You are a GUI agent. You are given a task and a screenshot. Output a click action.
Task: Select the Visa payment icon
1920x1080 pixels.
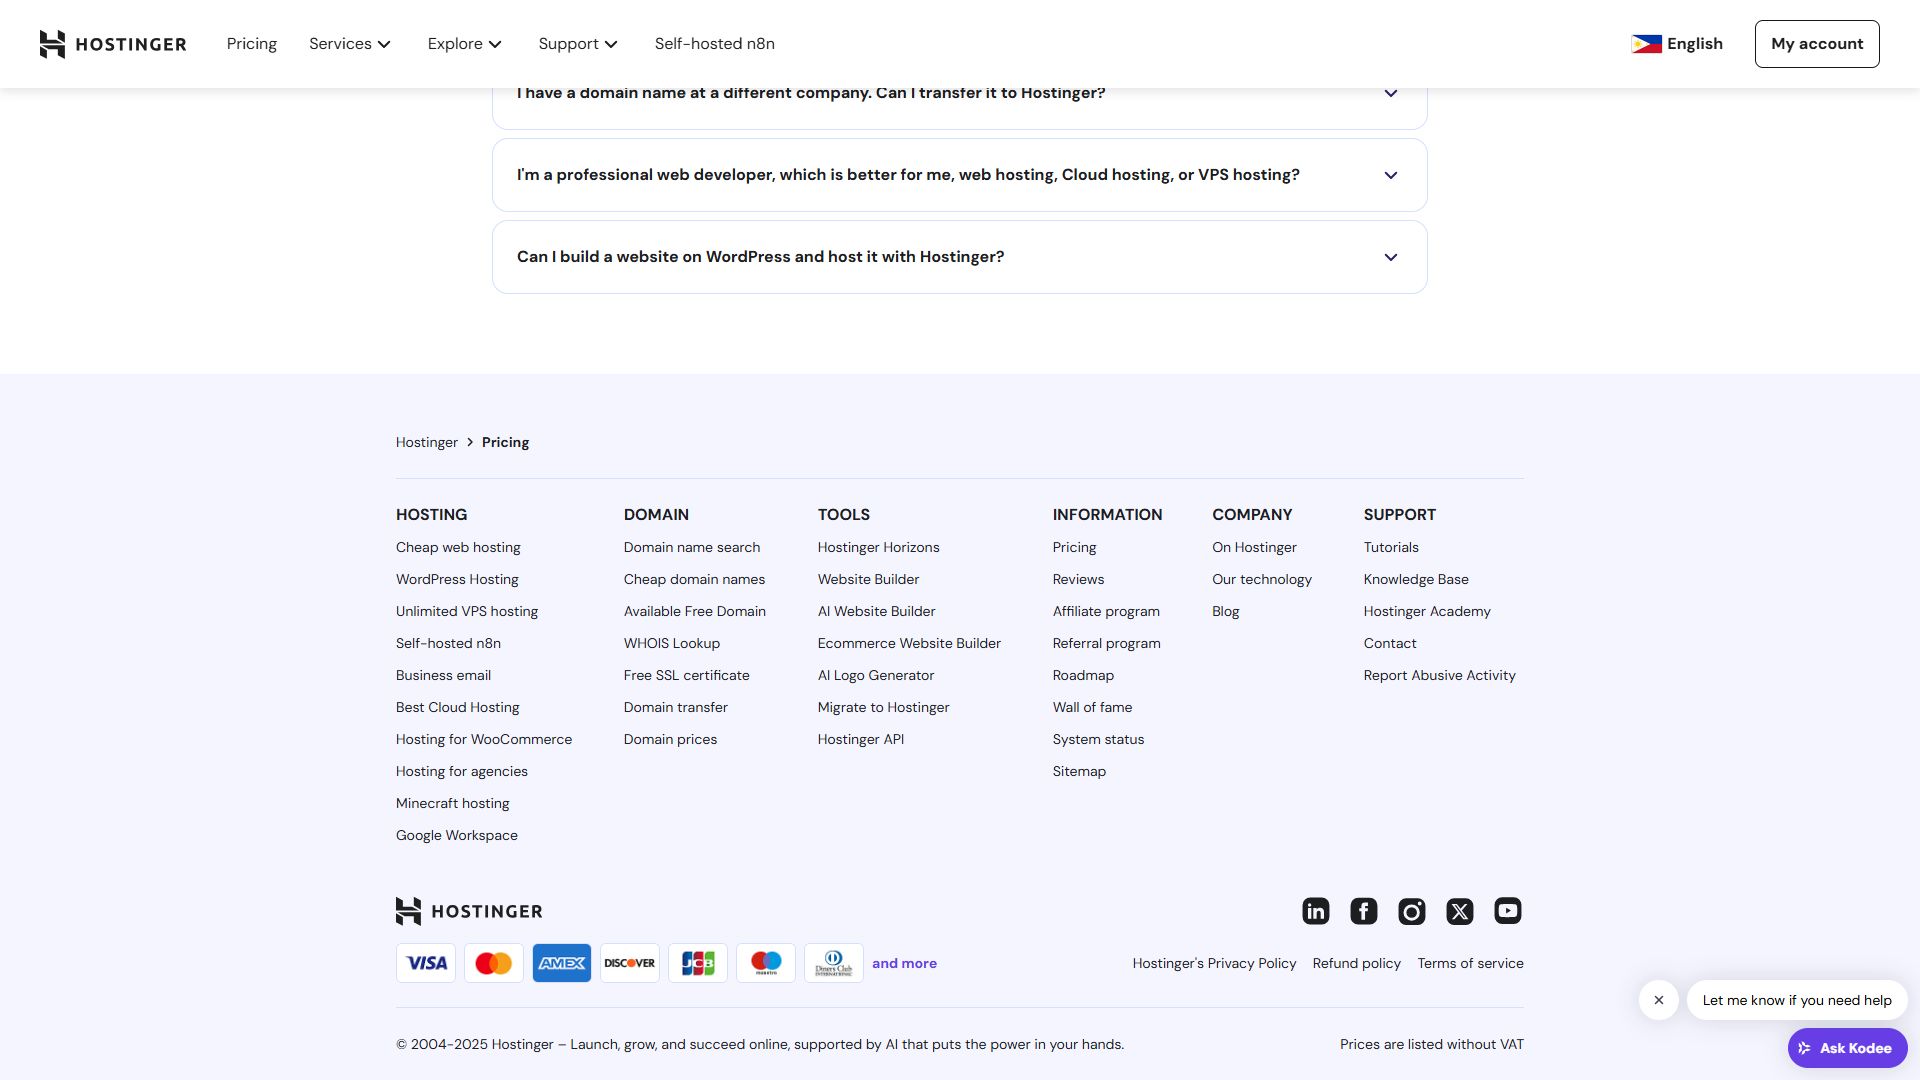pyautogui.click(x=425, y=963)
